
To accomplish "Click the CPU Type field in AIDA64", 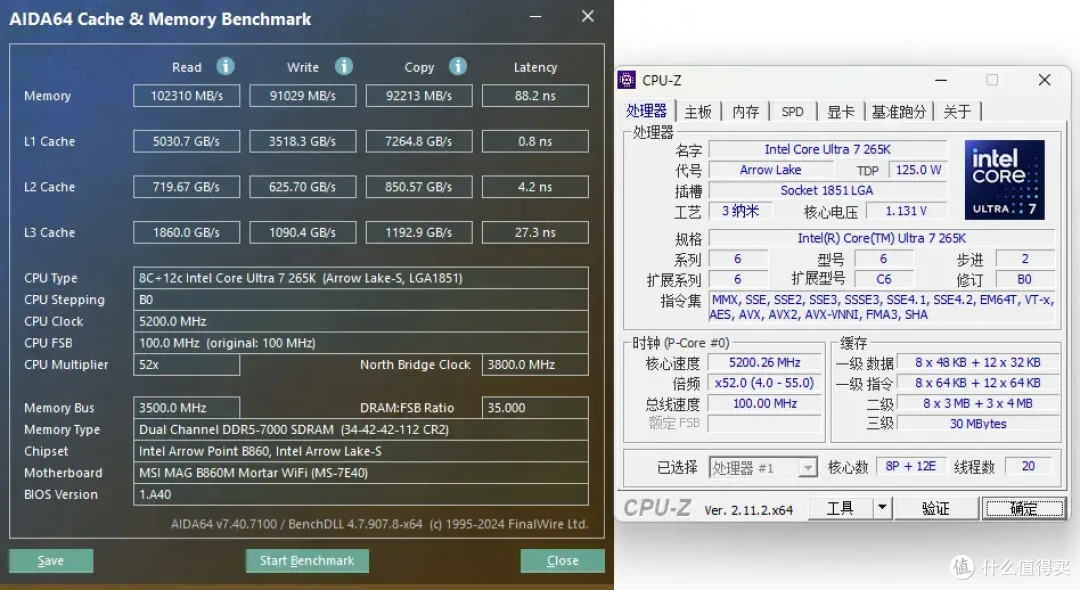I will (x=361, y=278).
